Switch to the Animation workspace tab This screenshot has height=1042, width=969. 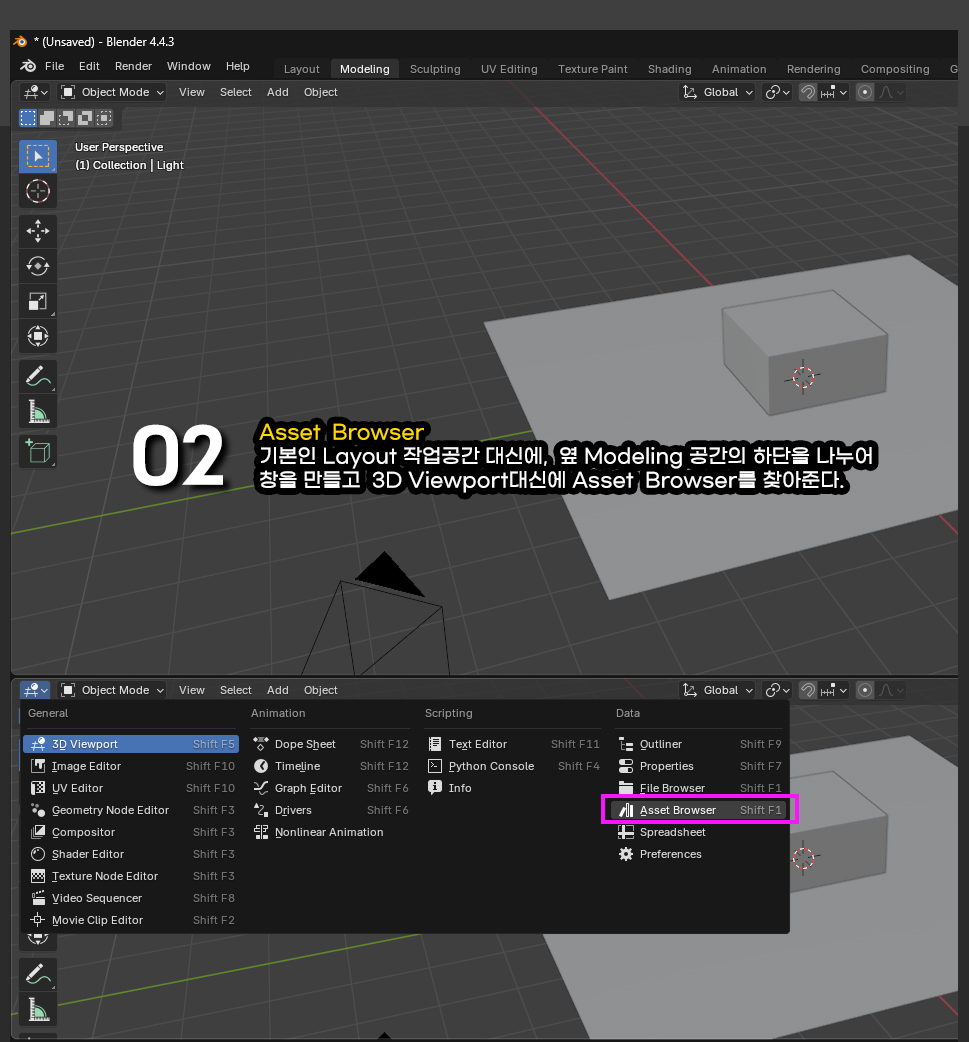[739, 69]
